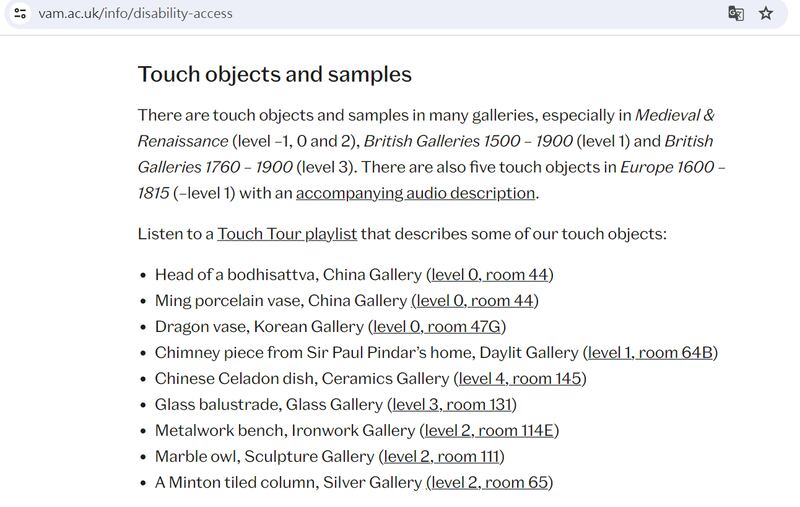Click the Metalwork bench list item text
The width and height of the screenshot is (800, 507).
[284, 430]
